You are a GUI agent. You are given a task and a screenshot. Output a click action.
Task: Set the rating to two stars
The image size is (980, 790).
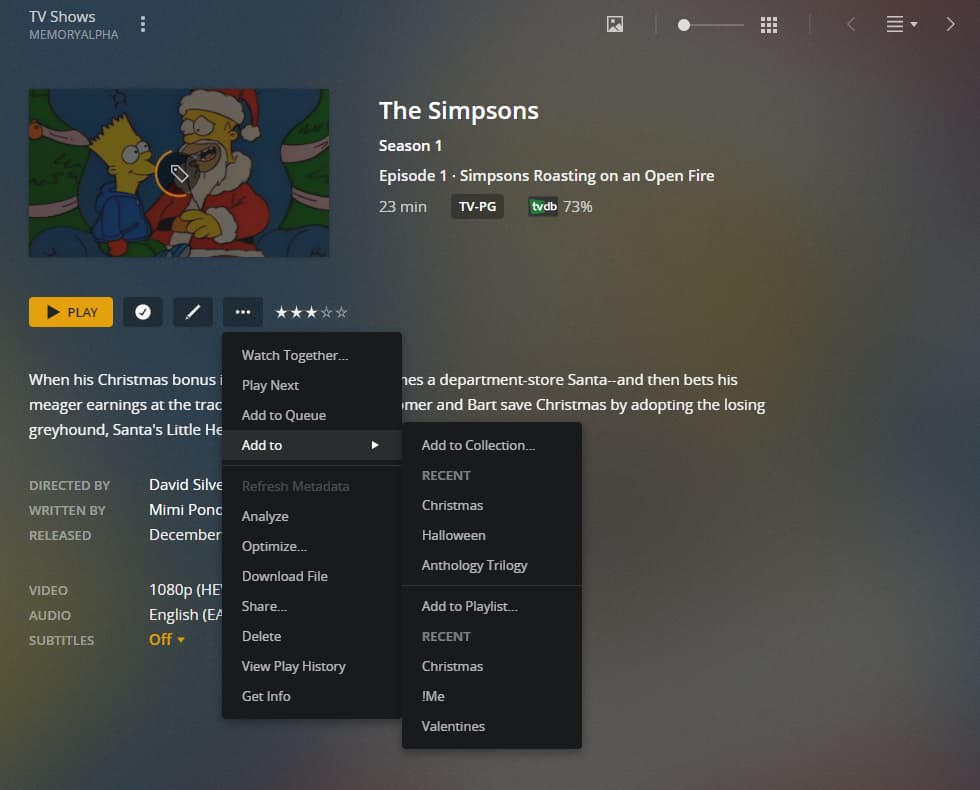[296, 312]
